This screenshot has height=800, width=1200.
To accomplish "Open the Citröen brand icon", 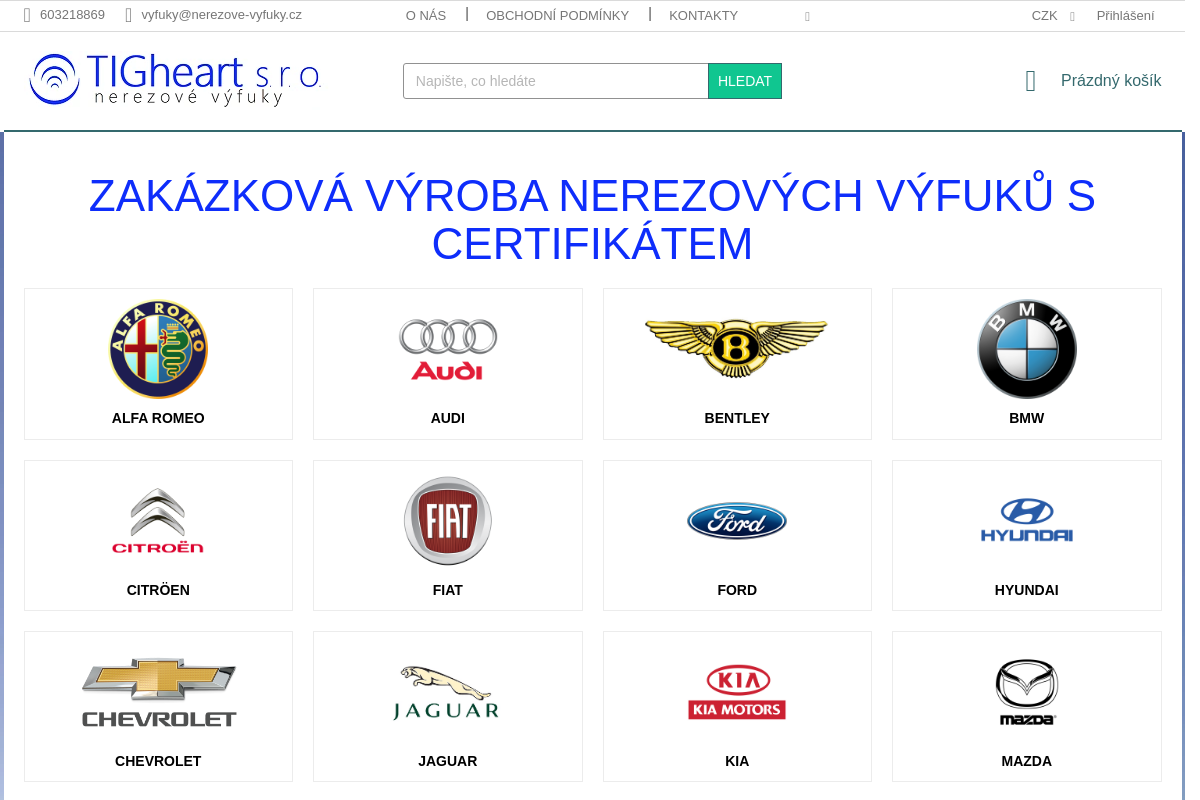I will tap(157, 520).
